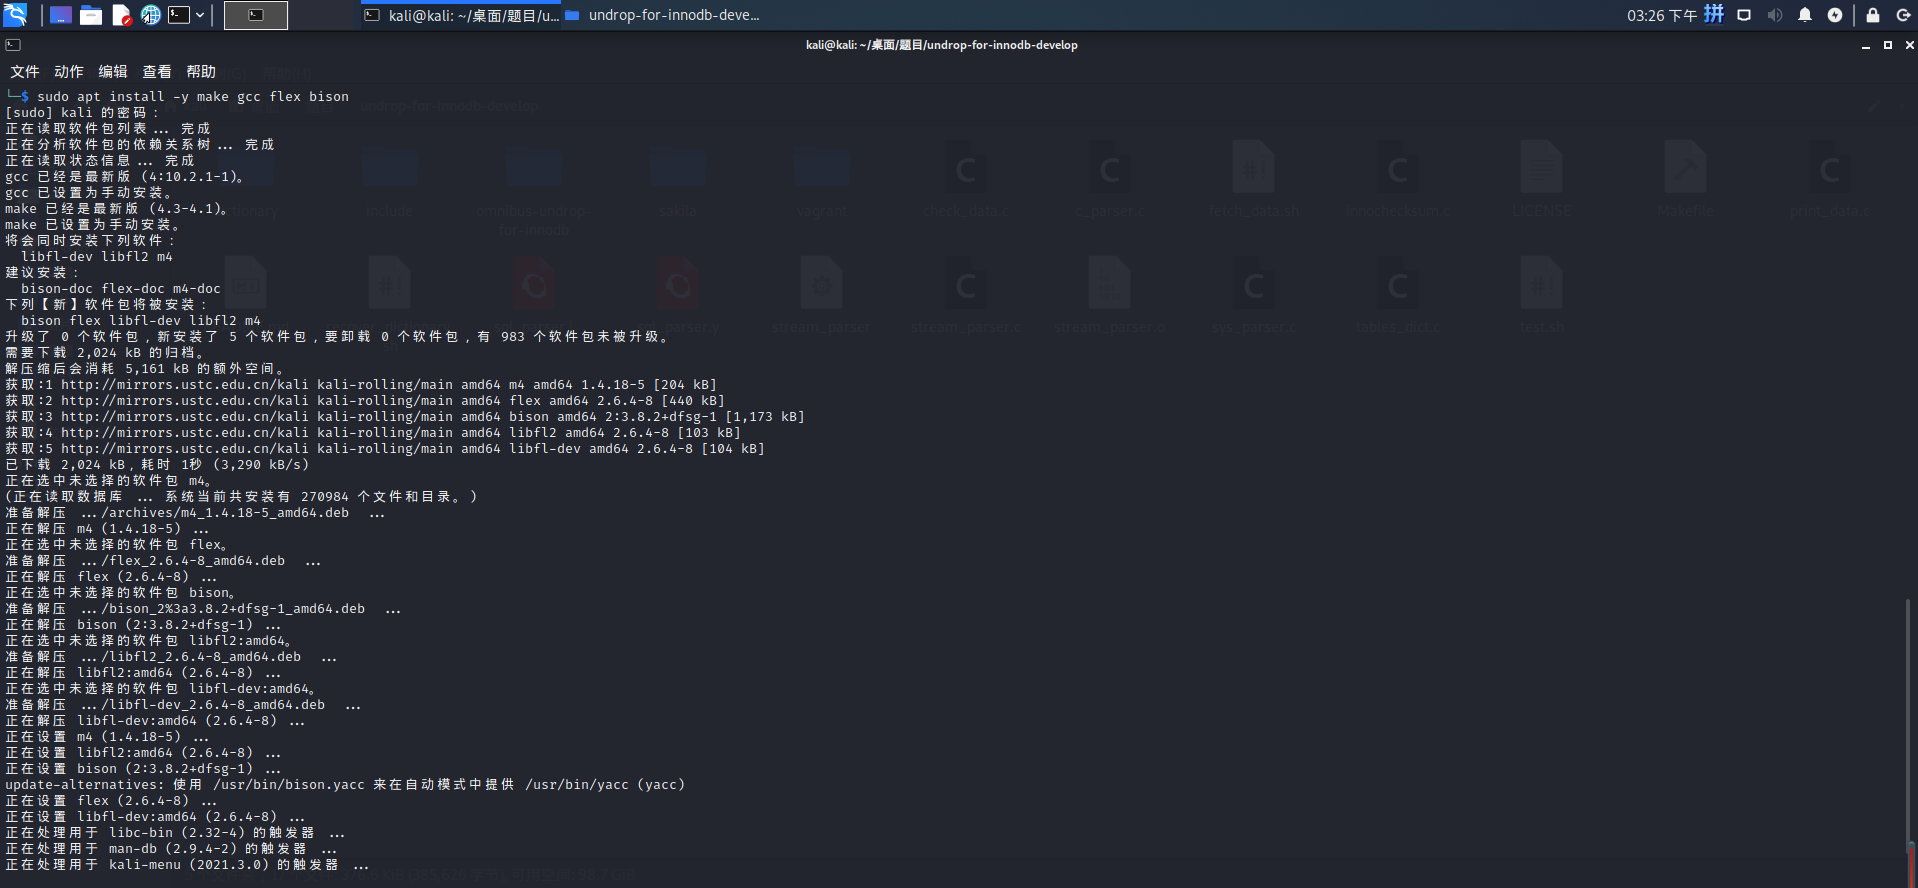
Task: Click the '获取:3' bison download line
Action: pos(405,417)
